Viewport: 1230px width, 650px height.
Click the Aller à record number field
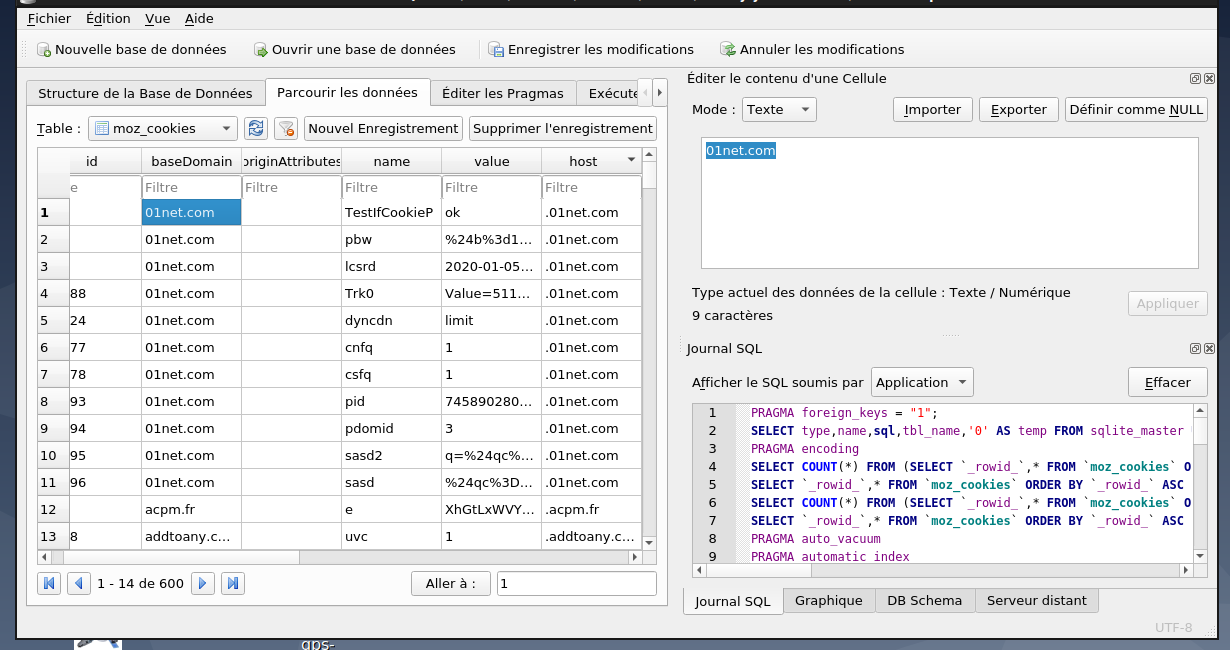pyautogui.click(x=576, y=583)
